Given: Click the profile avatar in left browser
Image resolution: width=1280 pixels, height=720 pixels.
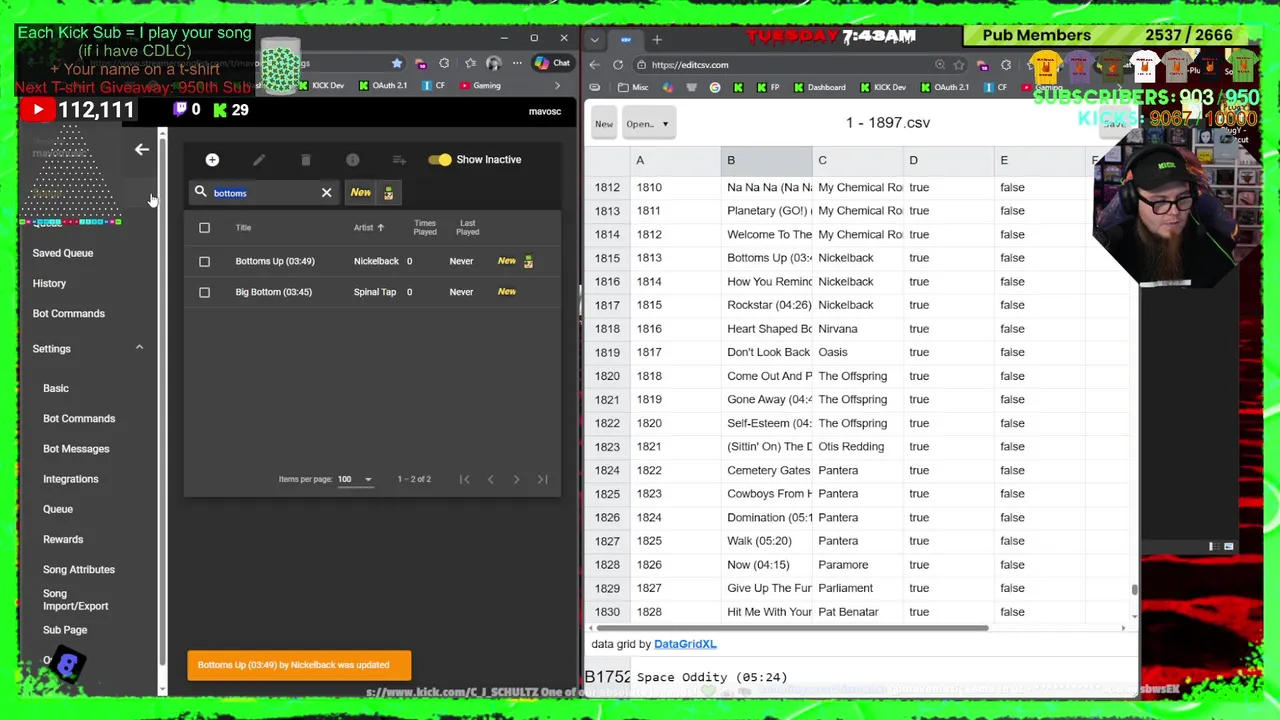Looking at the screenshot, I should [x=493, y=64].
